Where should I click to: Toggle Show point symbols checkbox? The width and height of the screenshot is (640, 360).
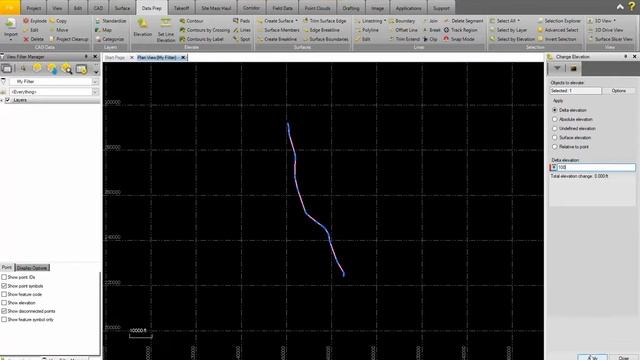[4, 286]
